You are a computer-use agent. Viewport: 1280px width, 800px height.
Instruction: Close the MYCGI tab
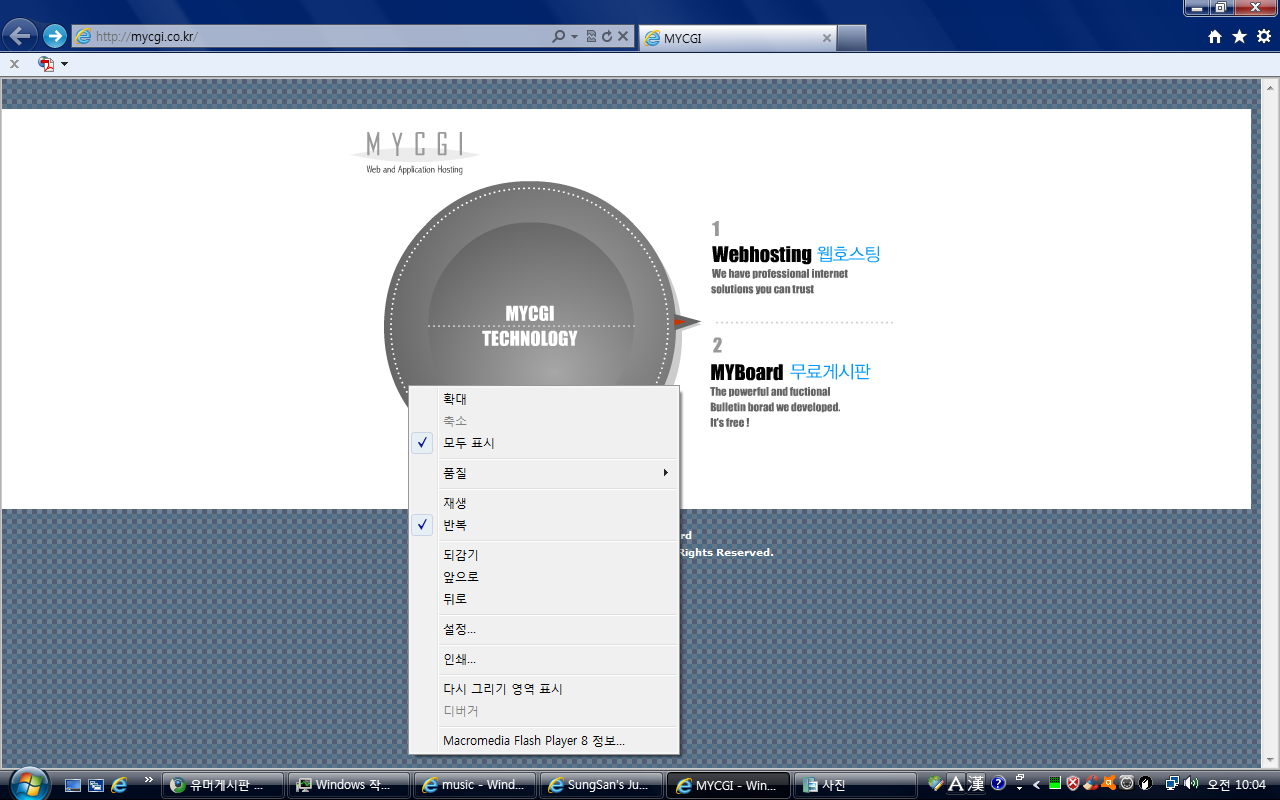827,38
